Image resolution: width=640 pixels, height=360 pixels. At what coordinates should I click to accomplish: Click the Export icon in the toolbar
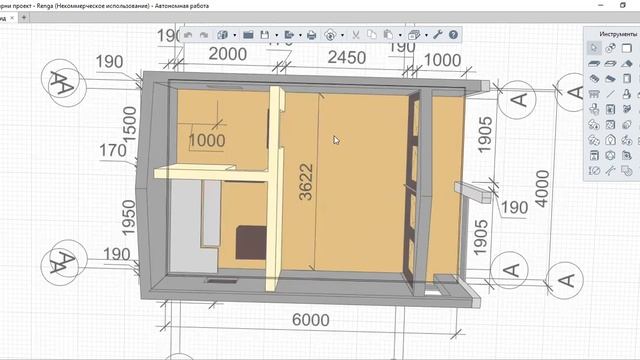click(289, 35)
